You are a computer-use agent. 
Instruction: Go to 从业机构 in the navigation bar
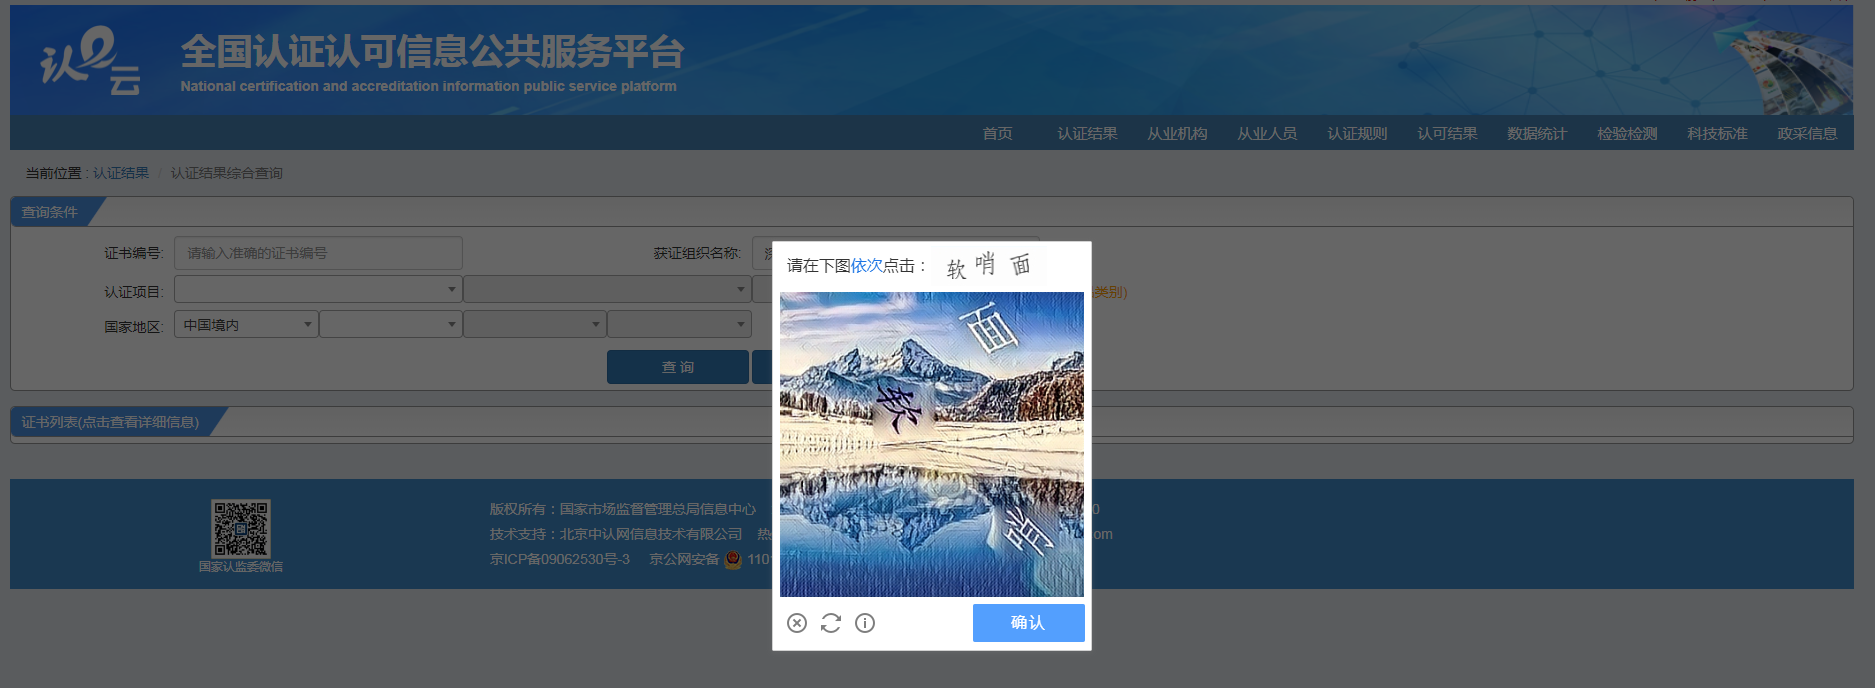1177,133
